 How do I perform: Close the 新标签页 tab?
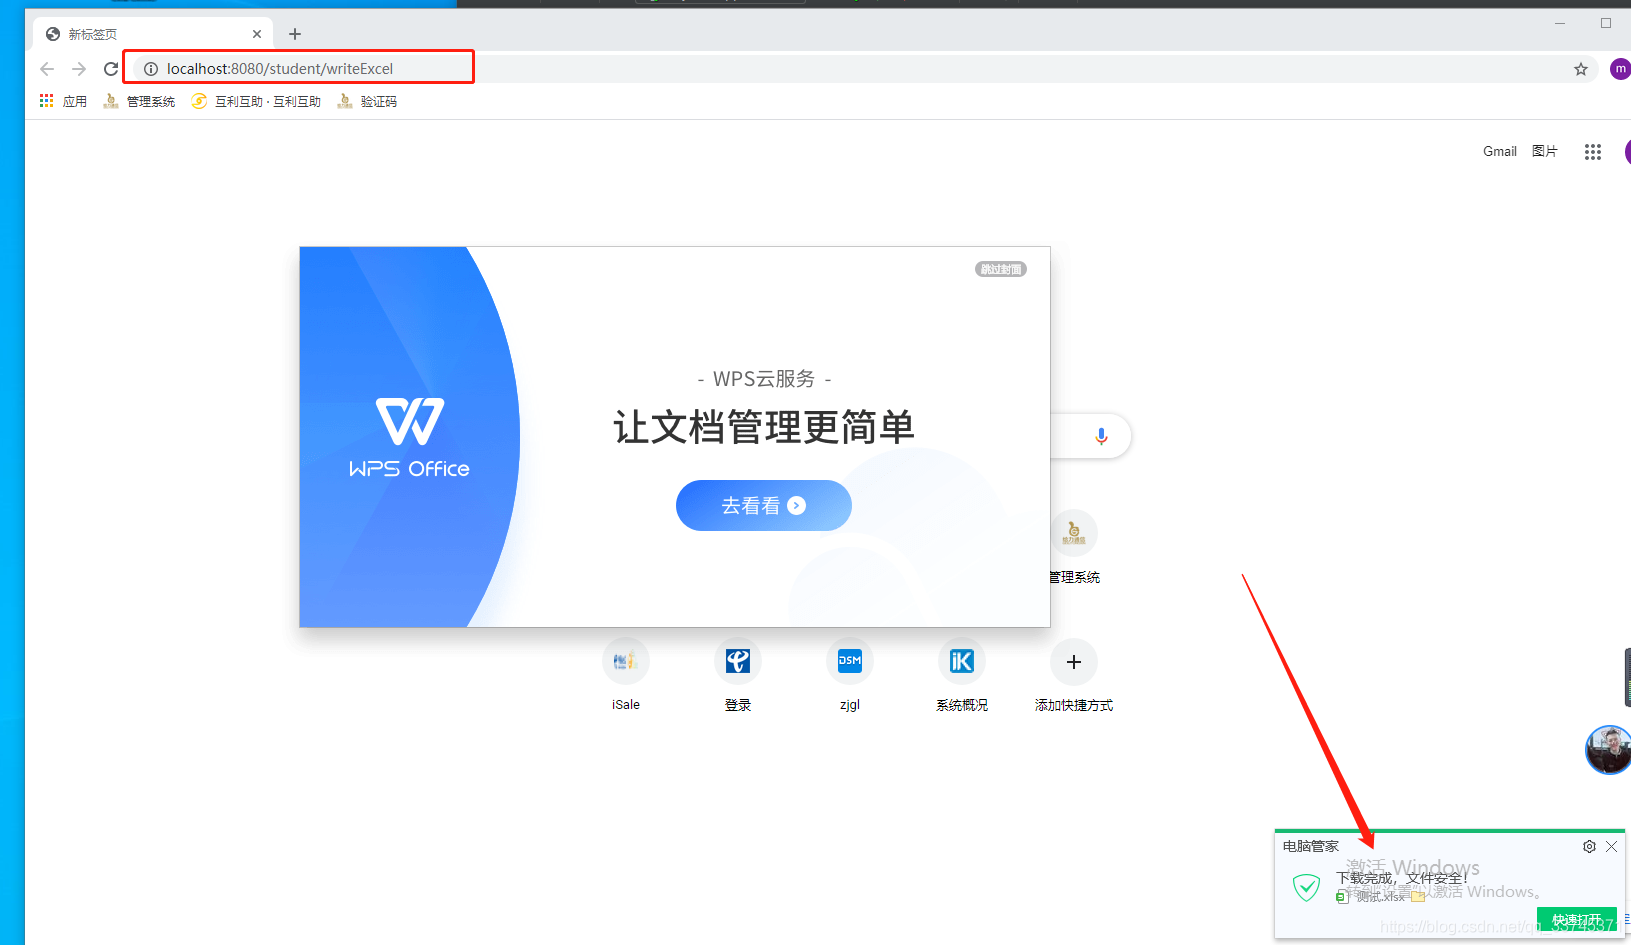click(x=257, y=34)
